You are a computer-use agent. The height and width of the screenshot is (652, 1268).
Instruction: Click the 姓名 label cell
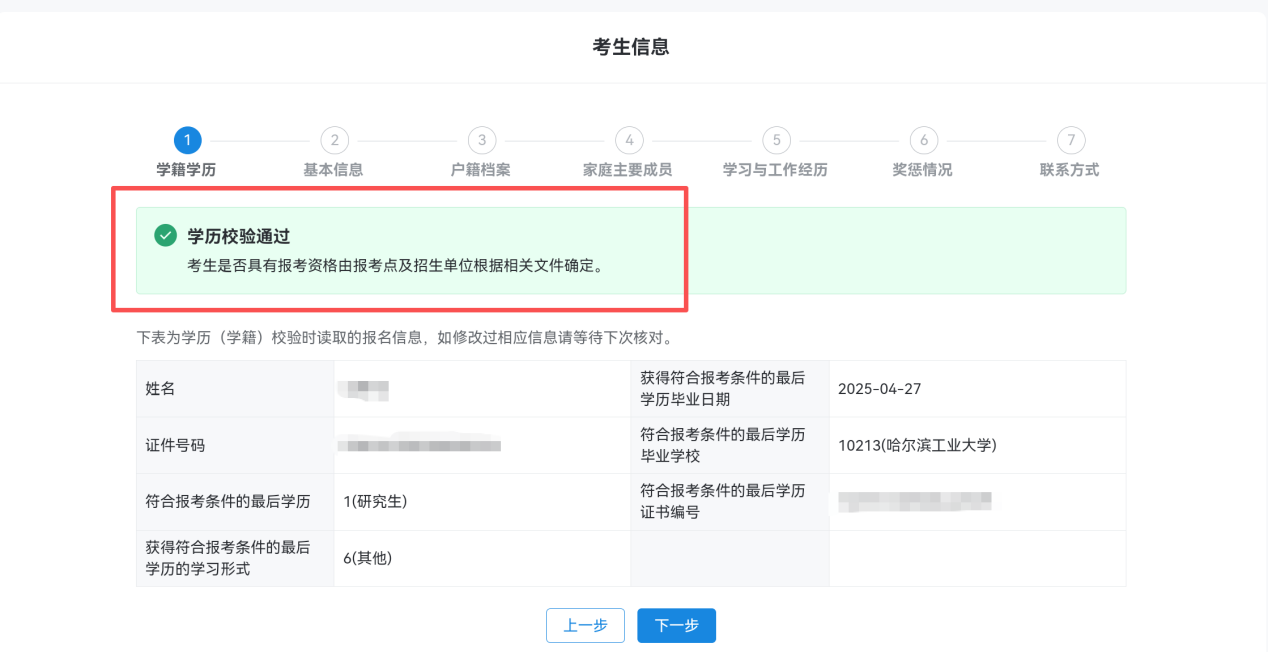pos(235,389)
